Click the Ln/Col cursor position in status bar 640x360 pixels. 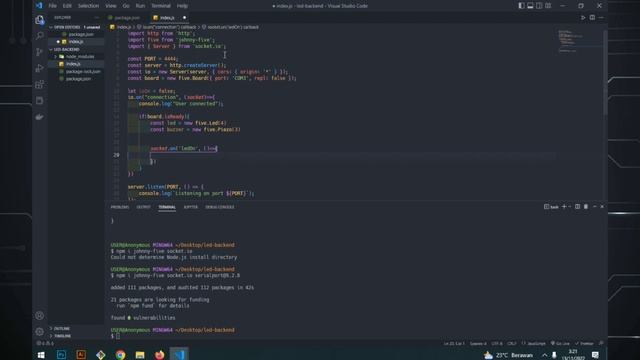pos(454,343)
